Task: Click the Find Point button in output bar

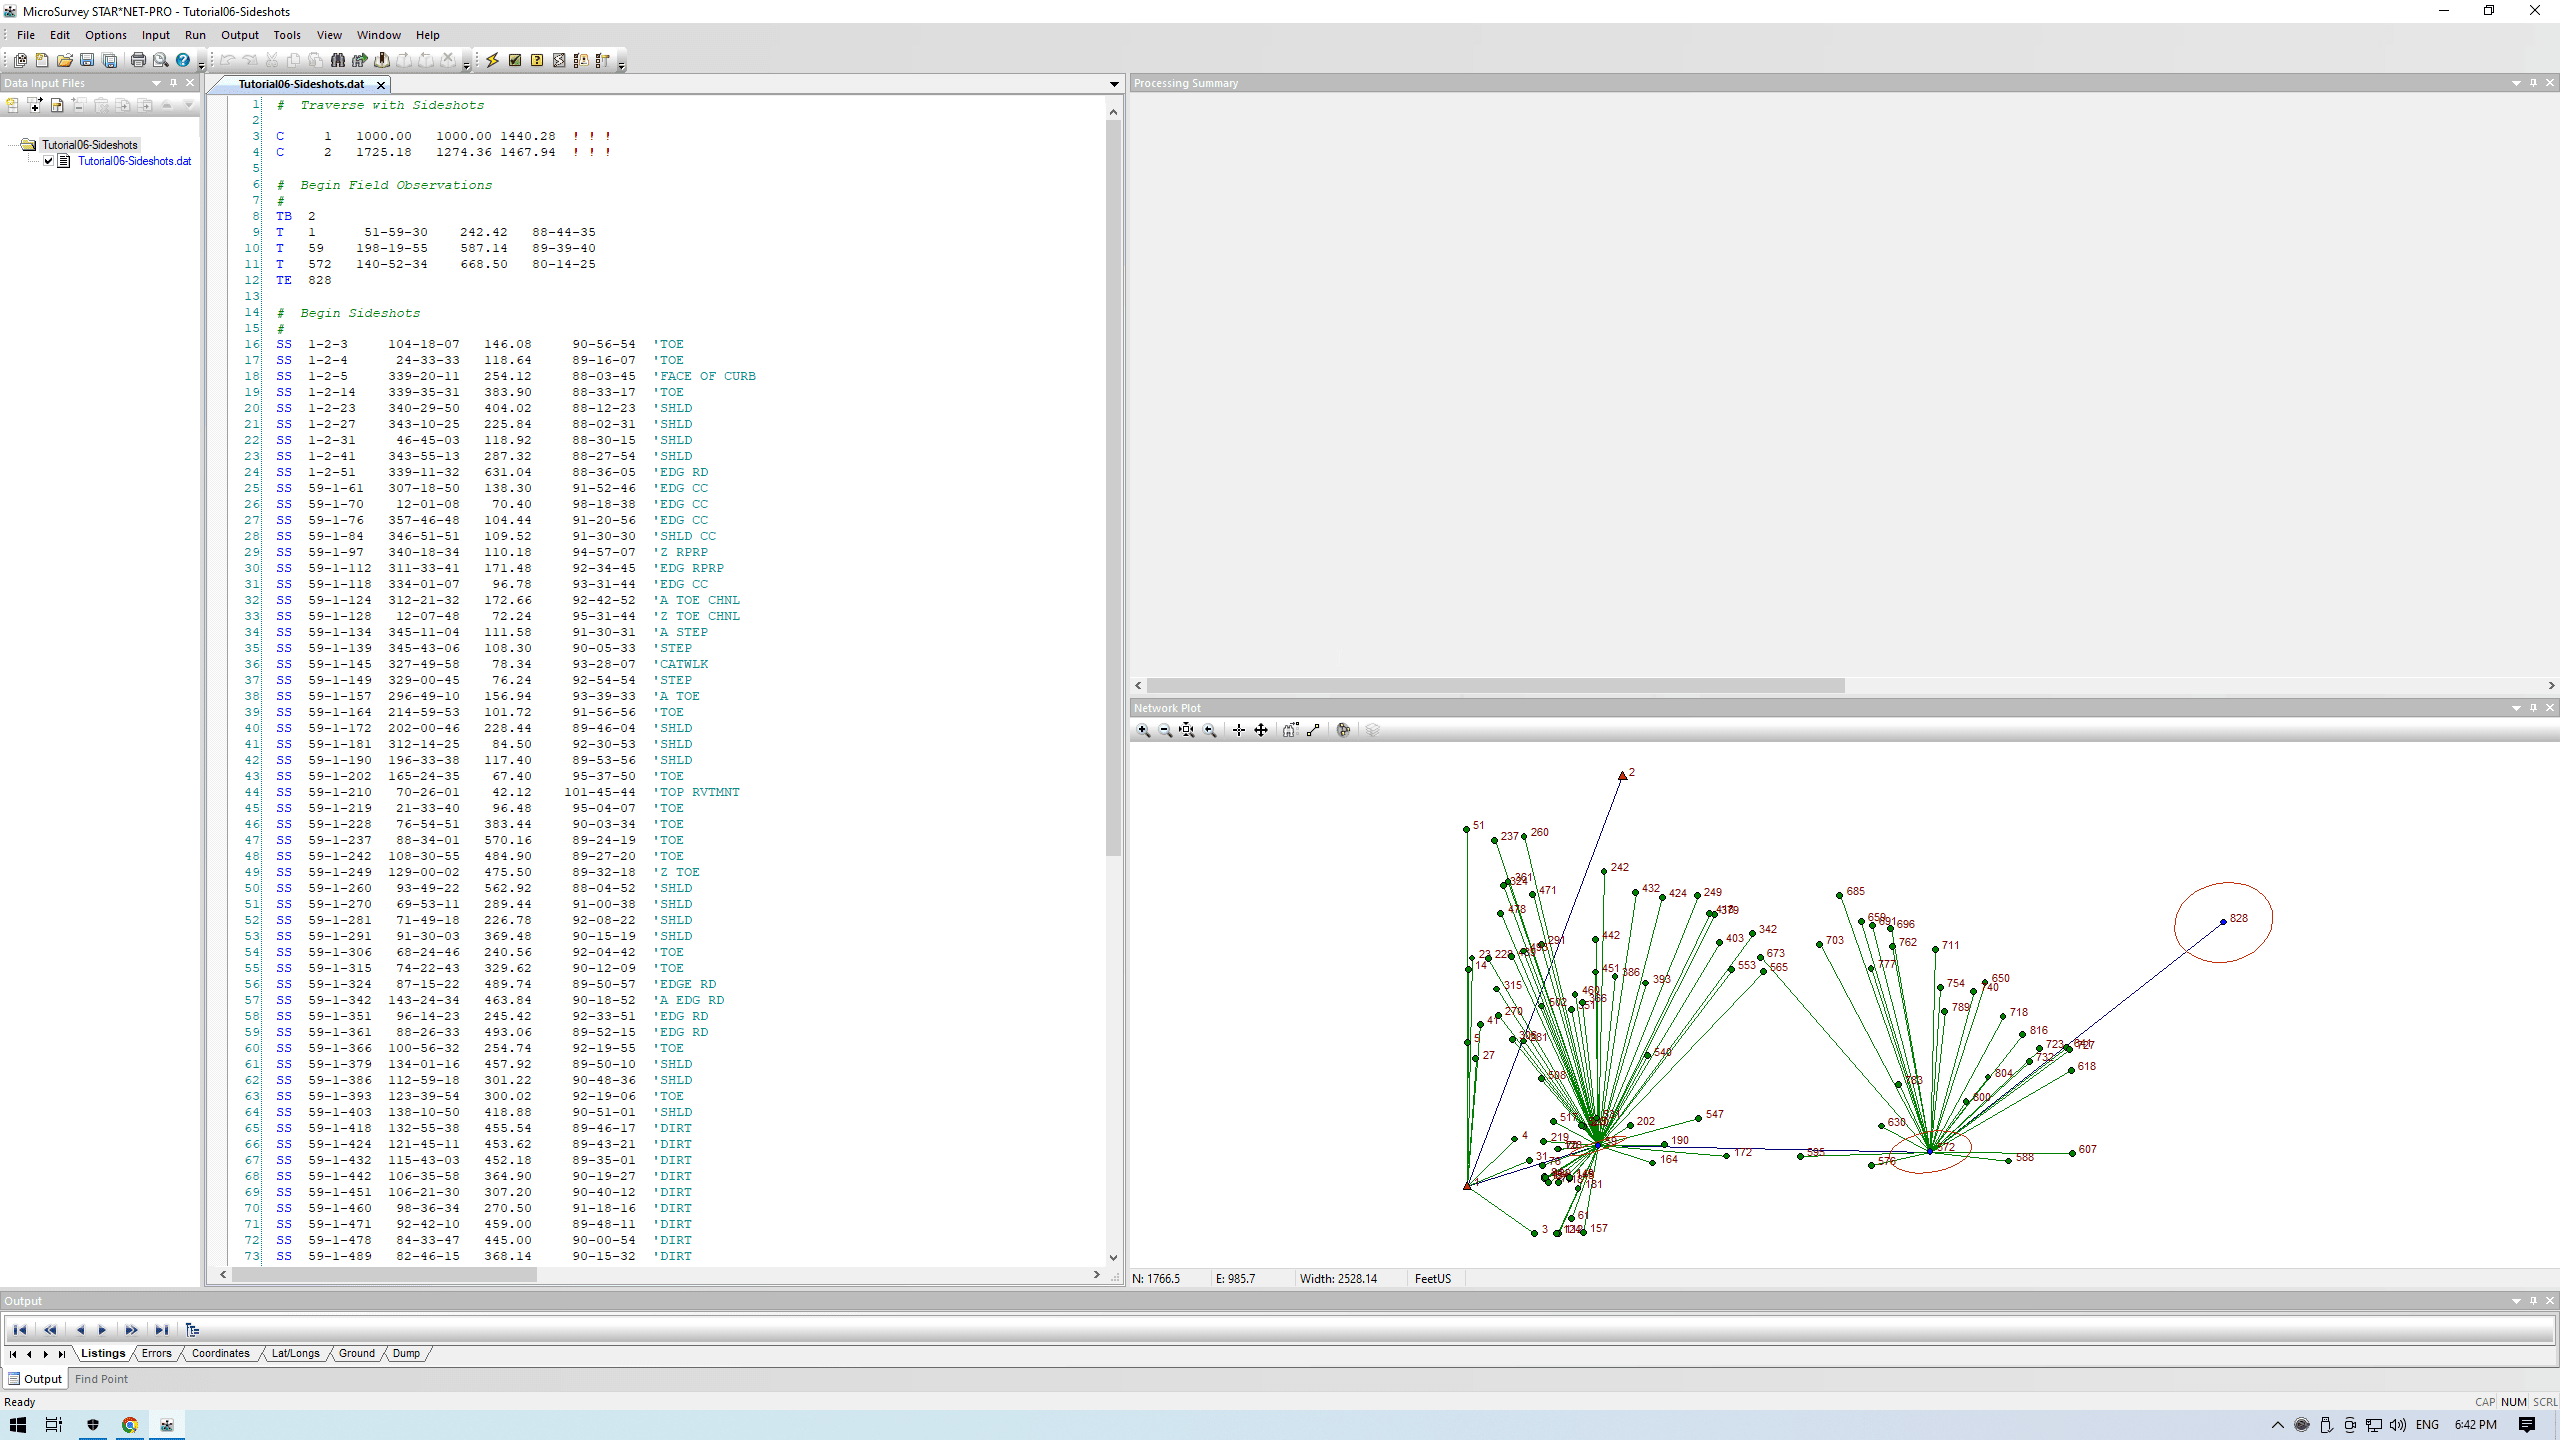Action: tap(101, 1379)
